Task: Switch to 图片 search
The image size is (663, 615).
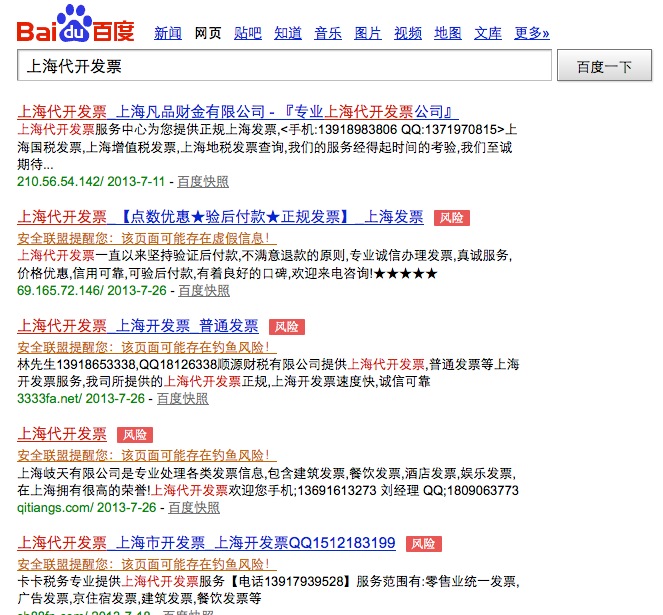Action: (x=368, y=33)
